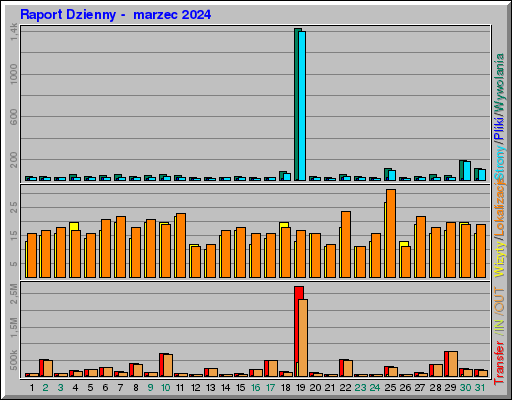Click the '/OUT' legend label
Screen dimensions: 512x400
[499, 300]
